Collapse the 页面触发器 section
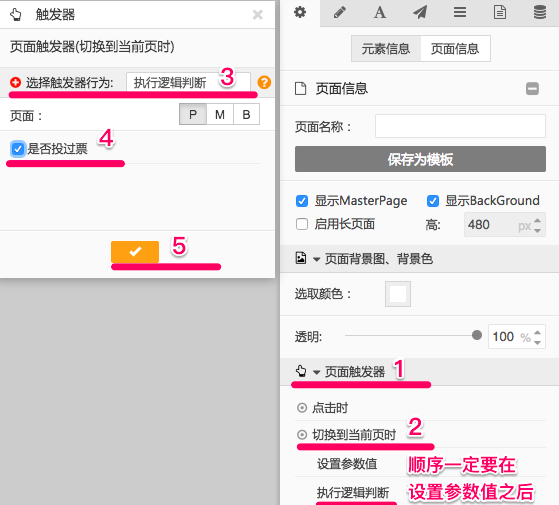The height and width of the screenshot is (505, 559). click(x=316, y=372)
